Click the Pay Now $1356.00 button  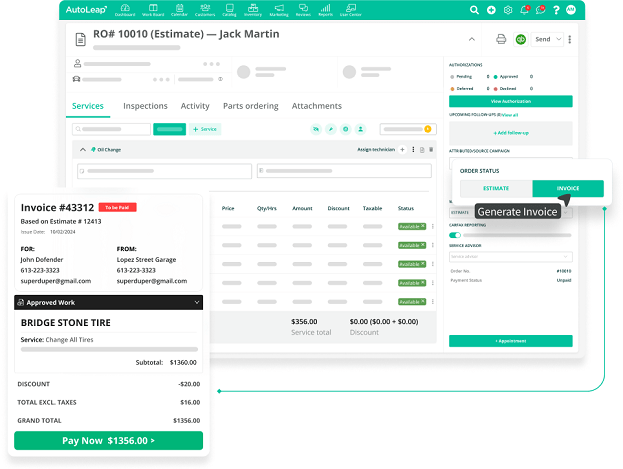tap(108, 441)
